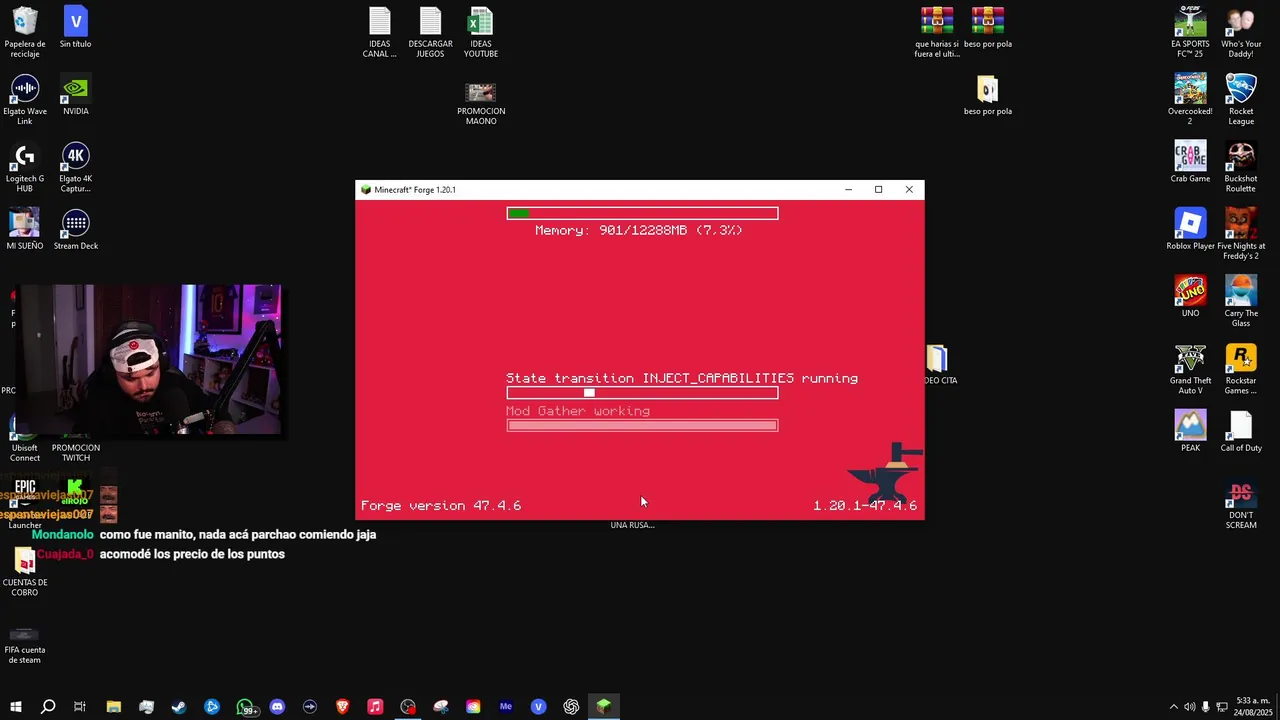
Task: Open the MI SUEÑO desktop icon
Action: point(25,229)
